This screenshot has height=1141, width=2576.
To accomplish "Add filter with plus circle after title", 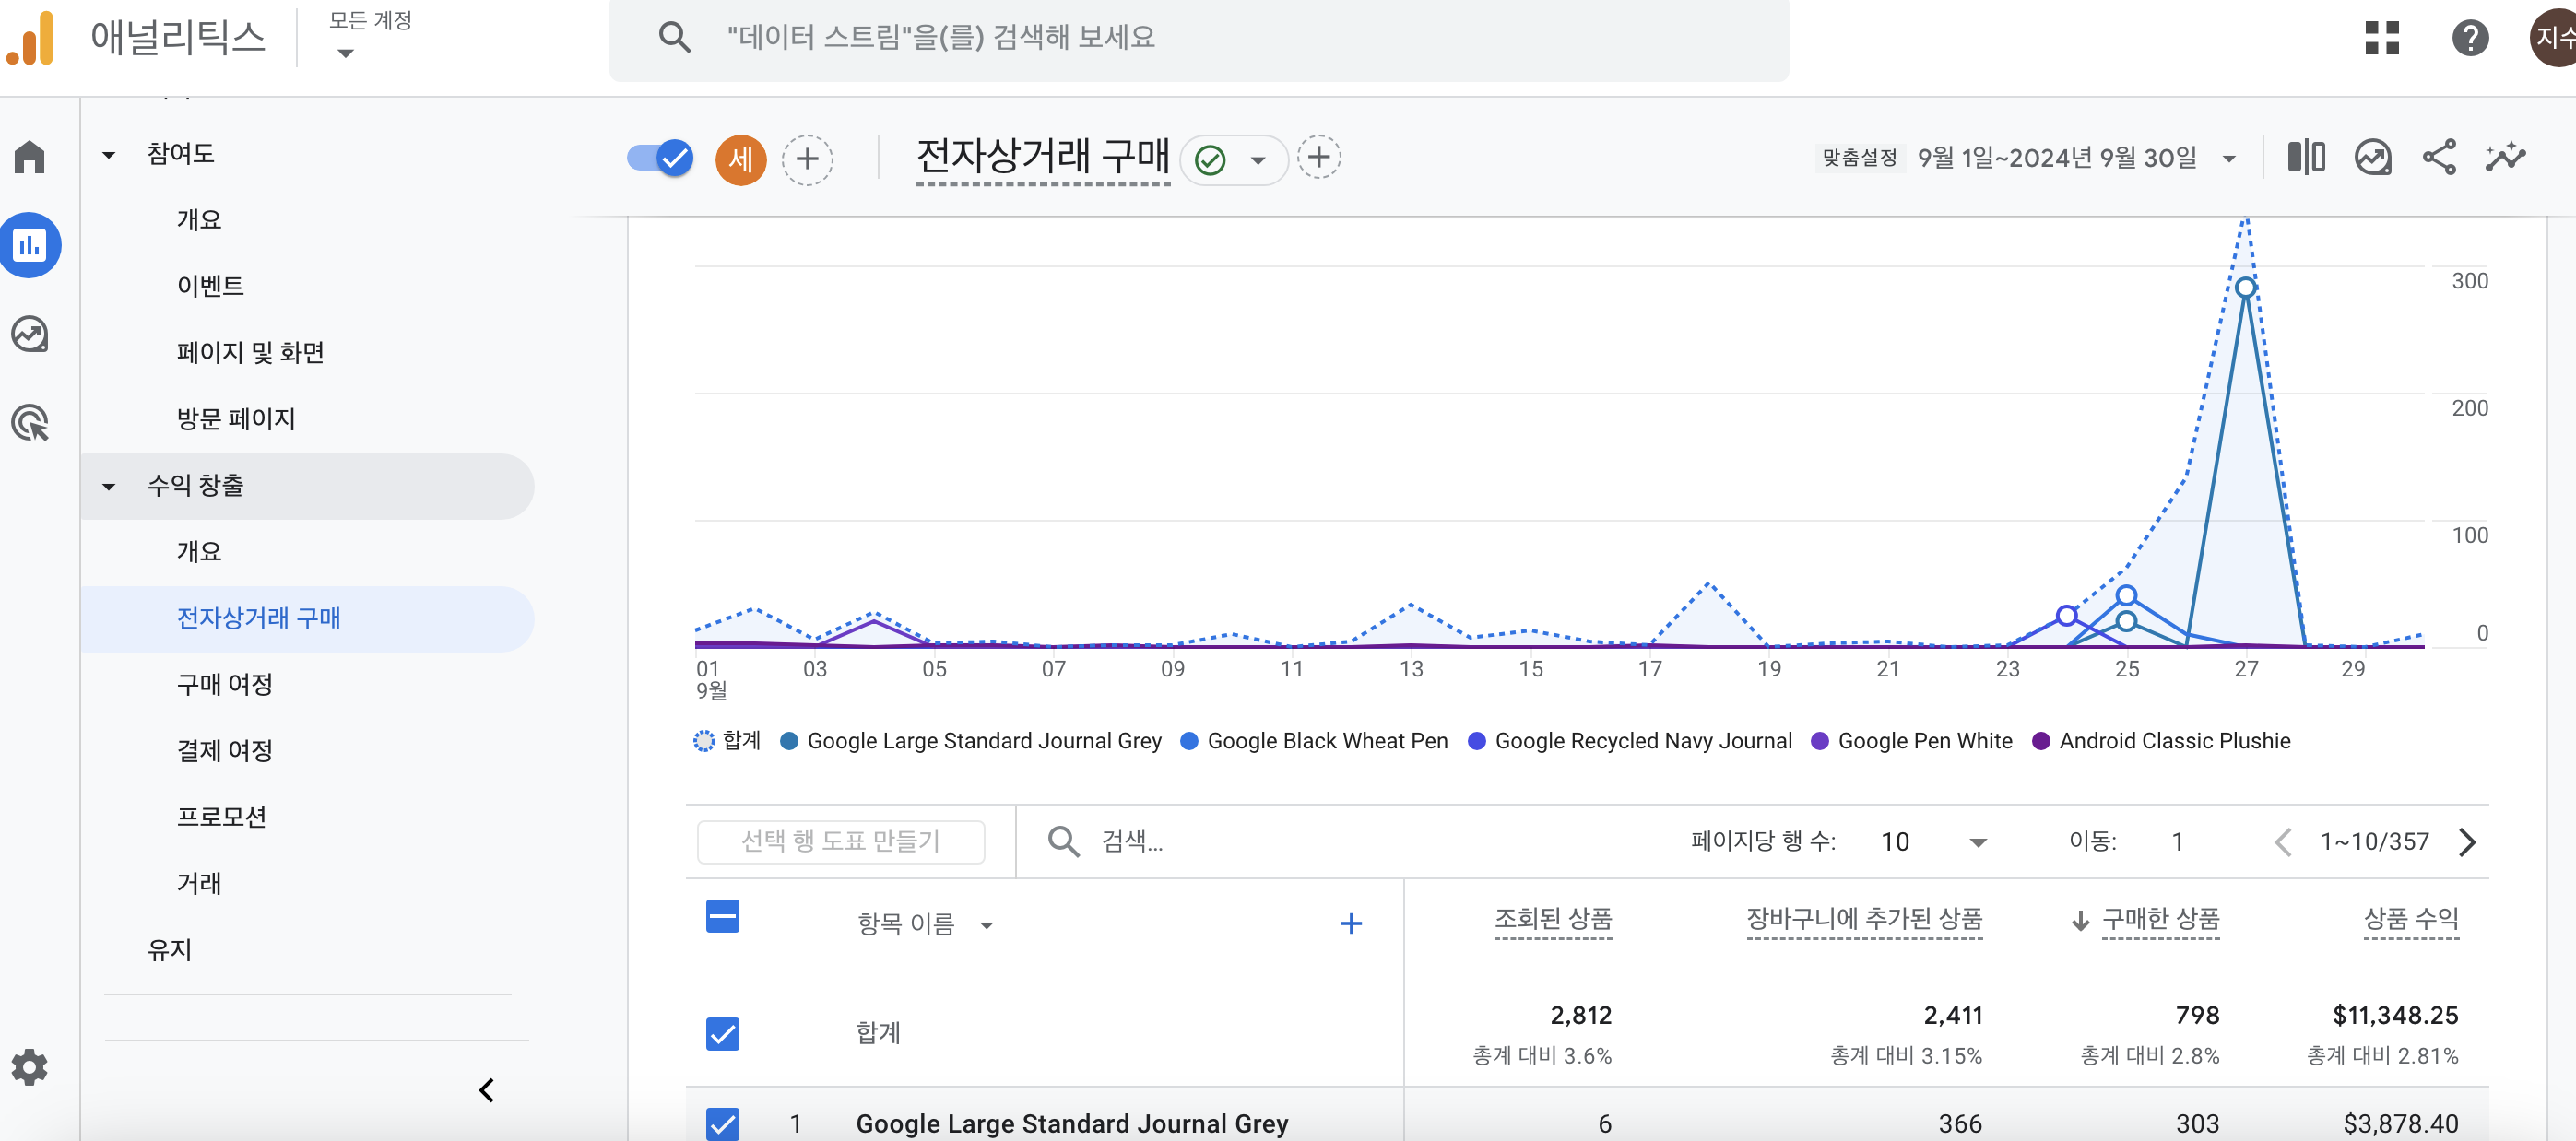I will 1319,157.
